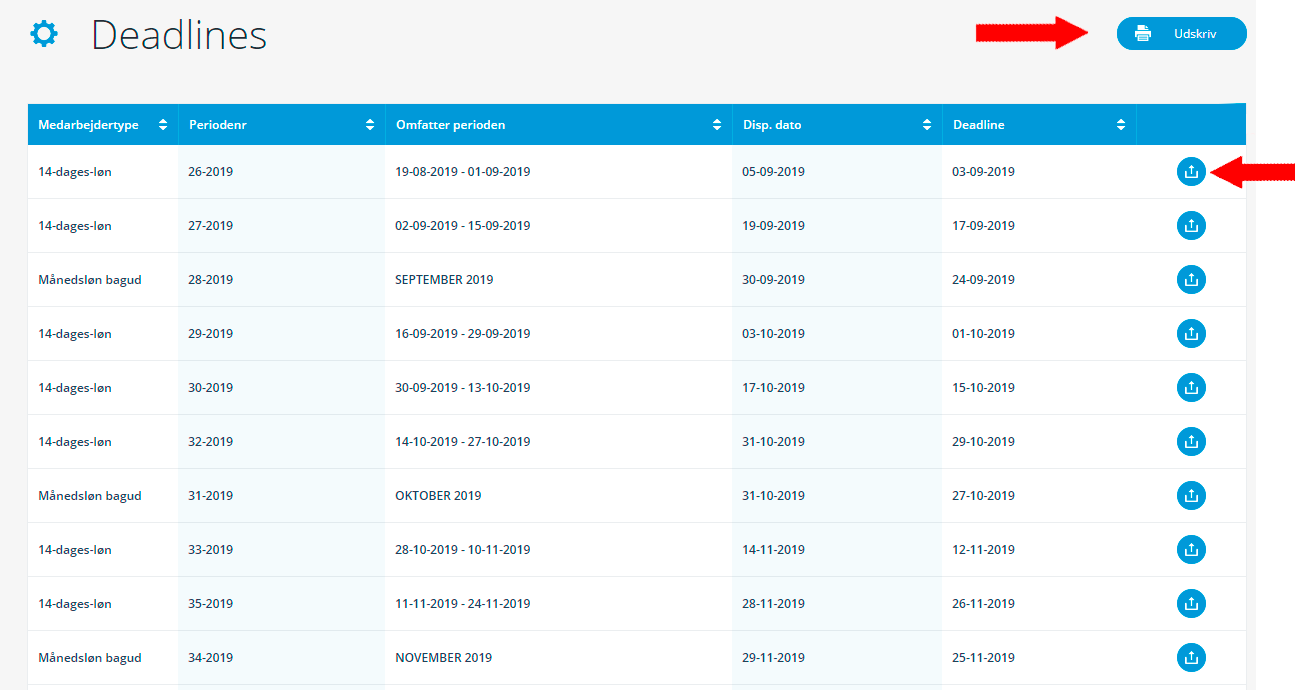Sort the Deadline column
Viewport: 1300px width, 690px height.
[x=1120, y=125]
